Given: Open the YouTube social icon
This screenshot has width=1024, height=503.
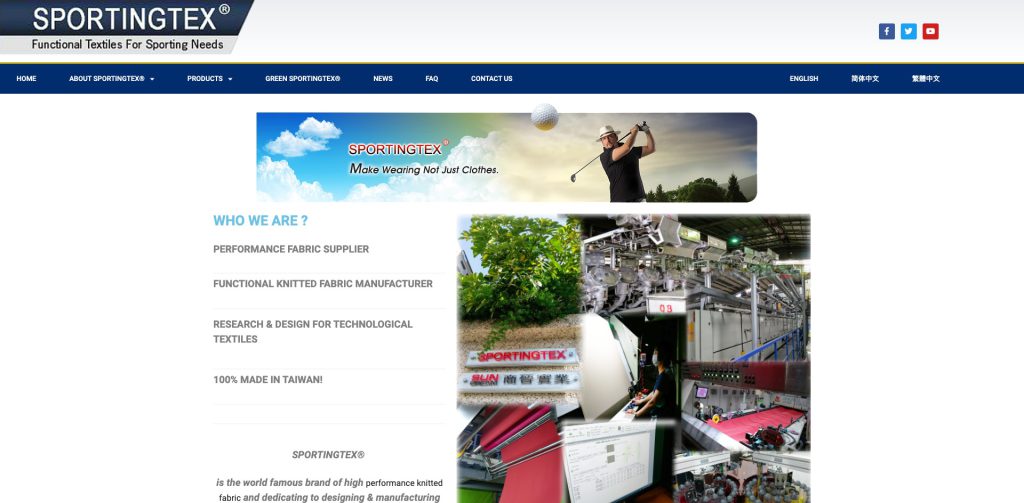Looking at the screenshot, I should [x=931, y=31].
